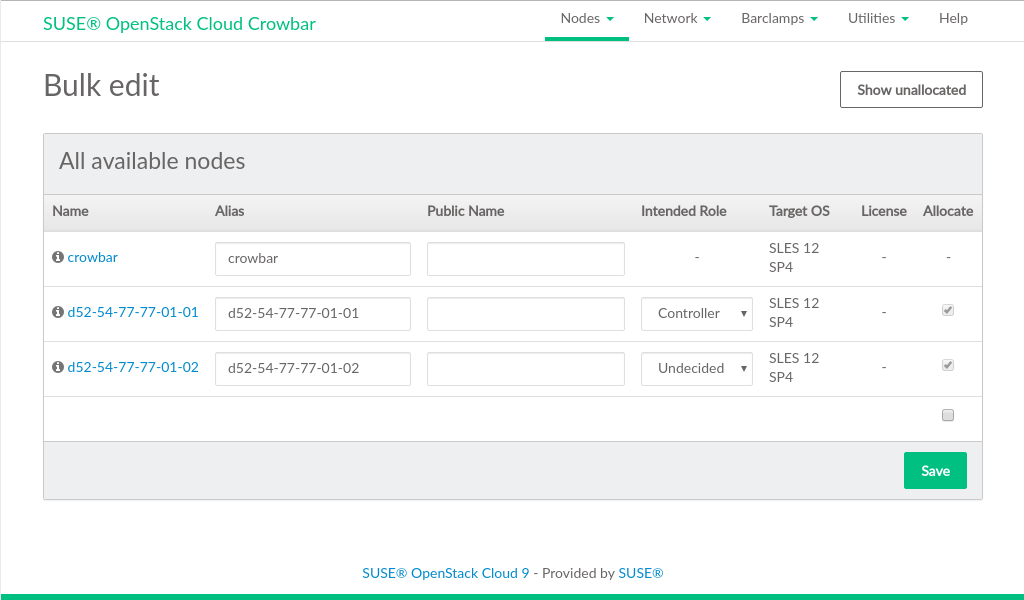Open the crowbar node link
Image resolution: width=1024 pixels, height=600 pixels.
point(93,257)
